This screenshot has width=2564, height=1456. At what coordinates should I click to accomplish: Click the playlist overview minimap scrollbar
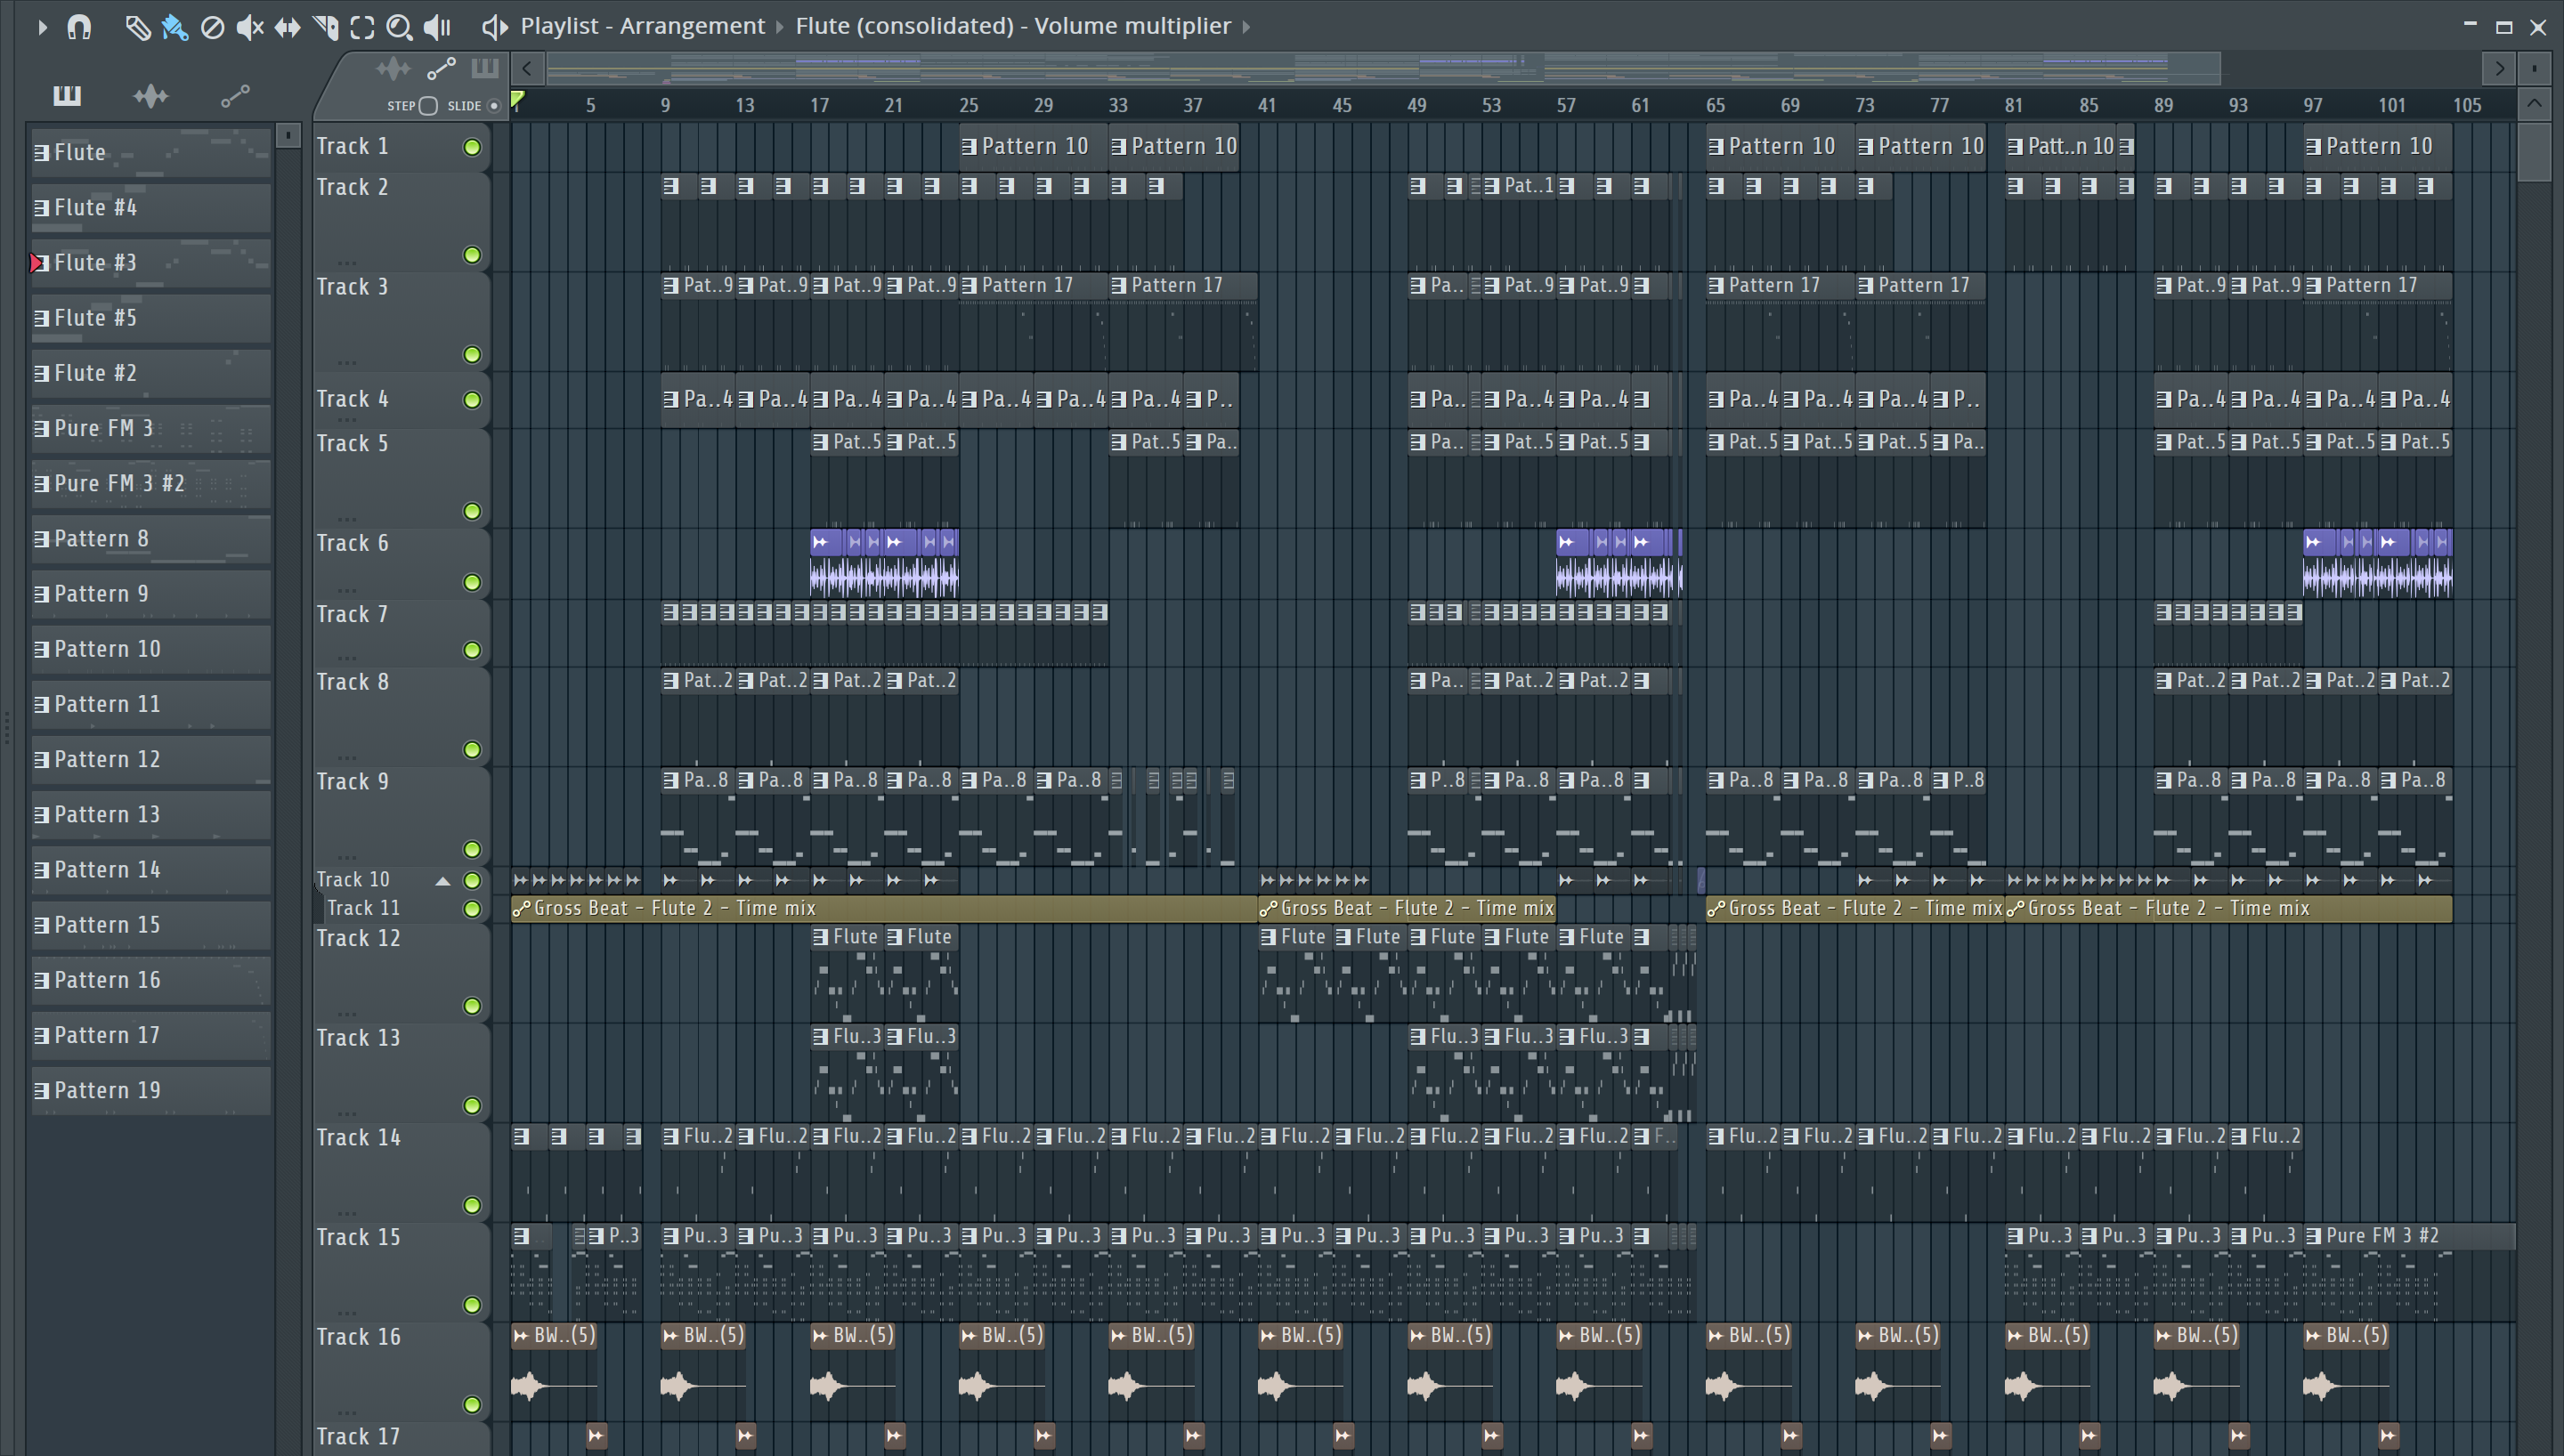1383,68
